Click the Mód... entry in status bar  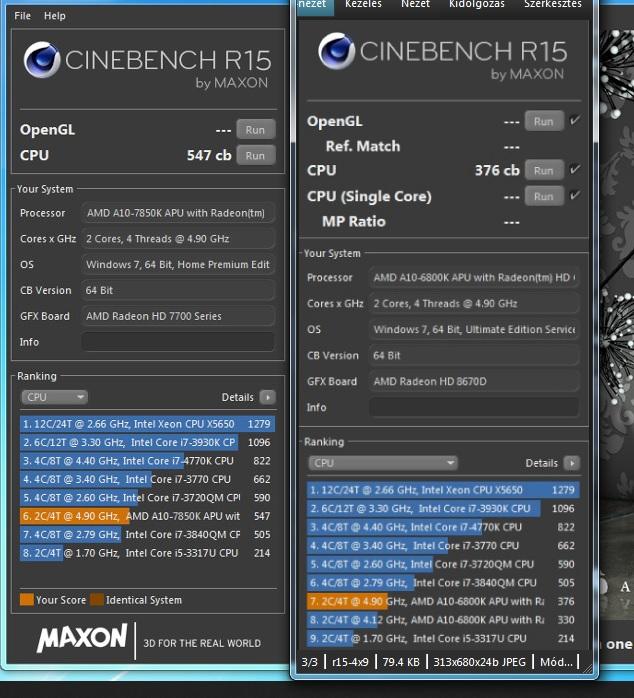tap(556, 662)
